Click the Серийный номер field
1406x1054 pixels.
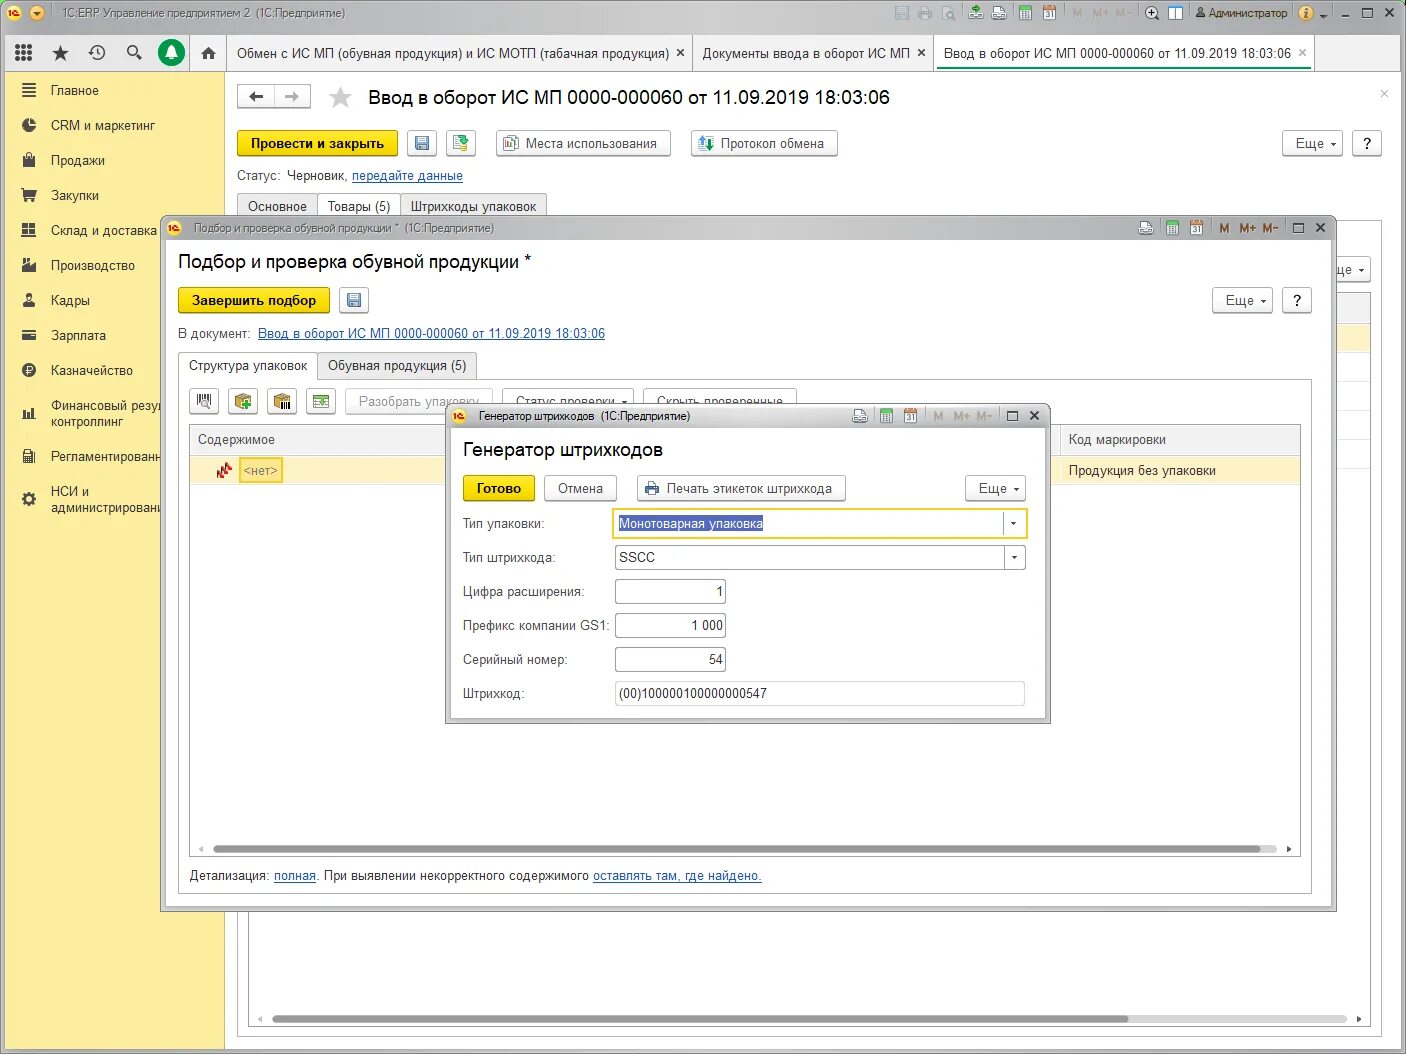670,659
